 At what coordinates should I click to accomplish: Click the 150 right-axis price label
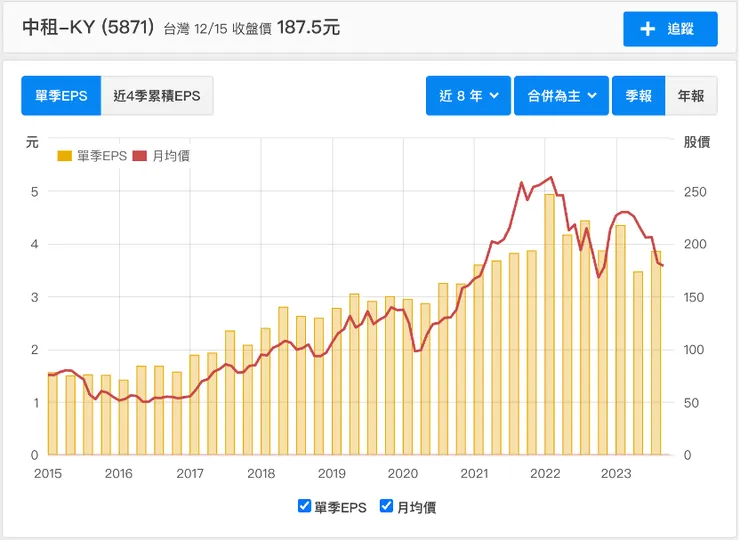tap(694, 297)
